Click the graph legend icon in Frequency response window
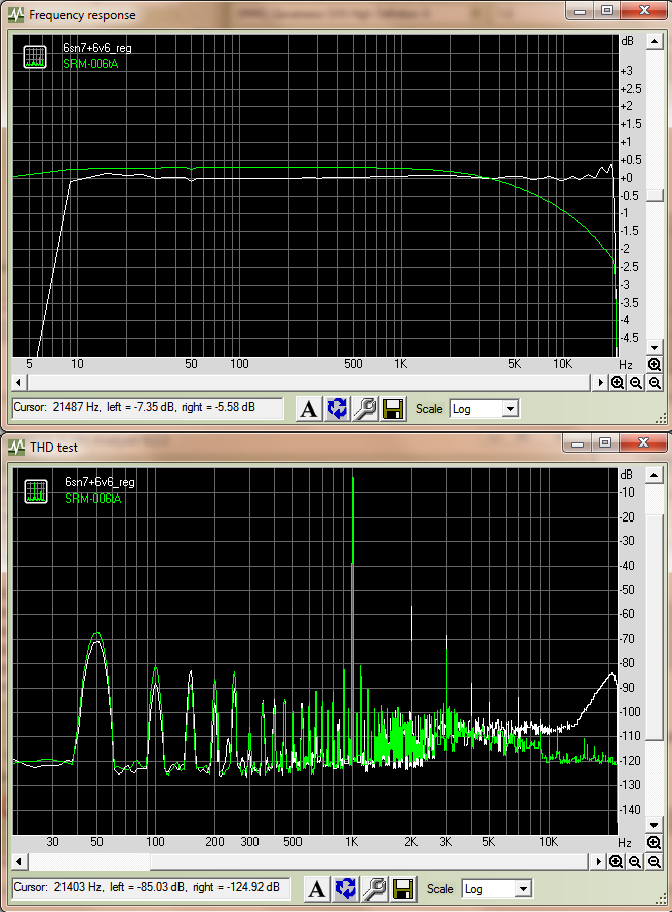 click(35, 56)
